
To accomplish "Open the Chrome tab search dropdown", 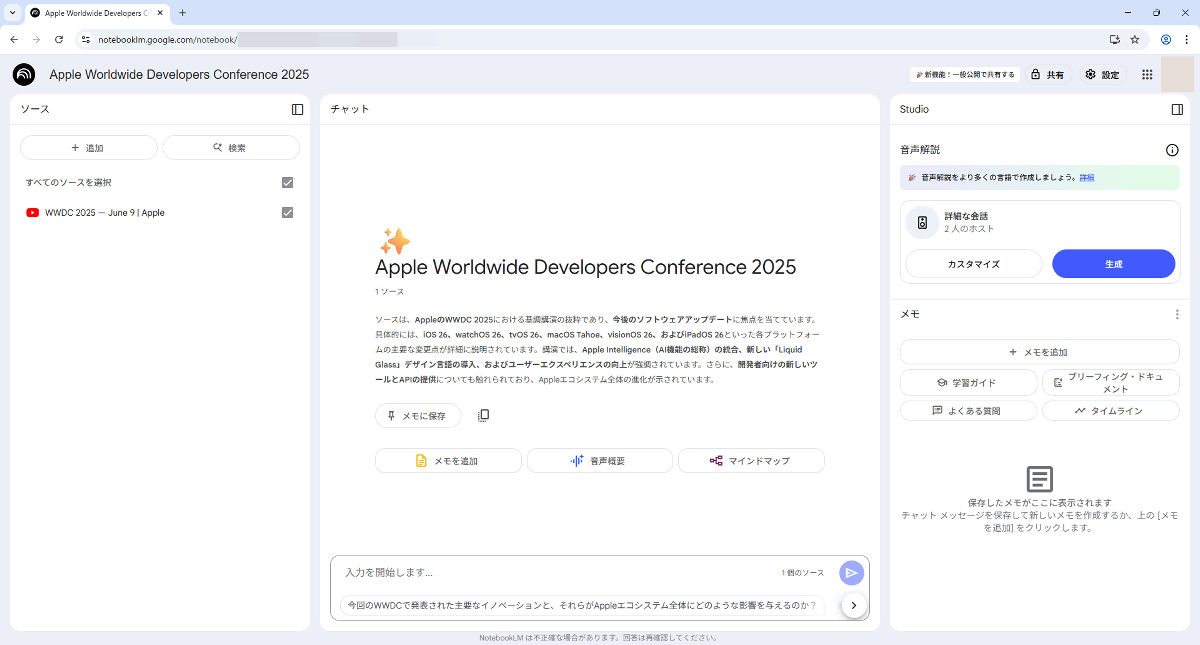I will tap(11, 13).
